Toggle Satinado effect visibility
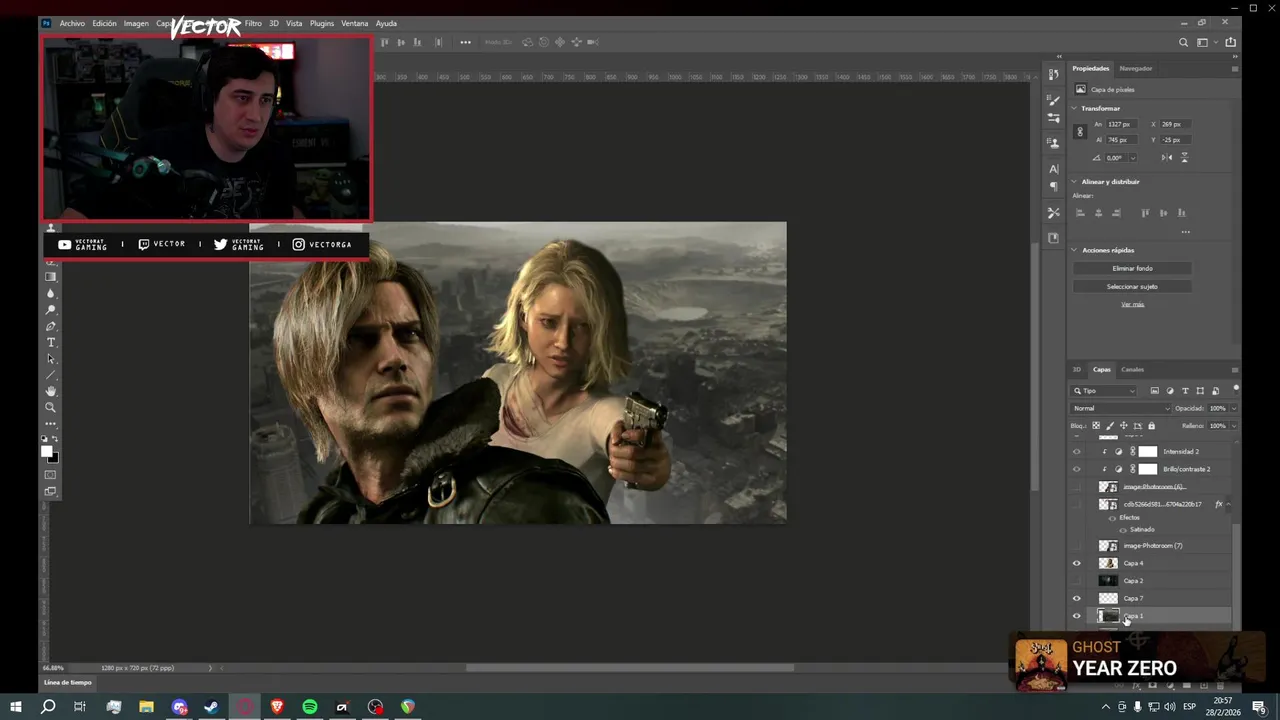Viewport: 1280px width, 720px height. pyautogui.click(x=1123, y=529)
